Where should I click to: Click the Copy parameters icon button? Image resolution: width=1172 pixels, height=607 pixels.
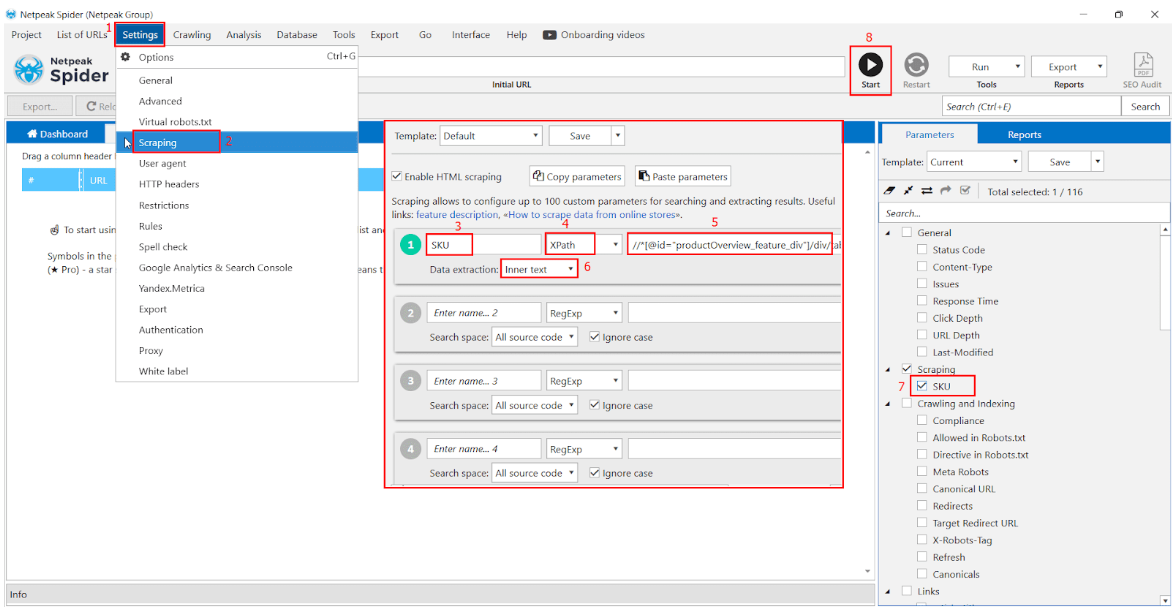point(577,176)
